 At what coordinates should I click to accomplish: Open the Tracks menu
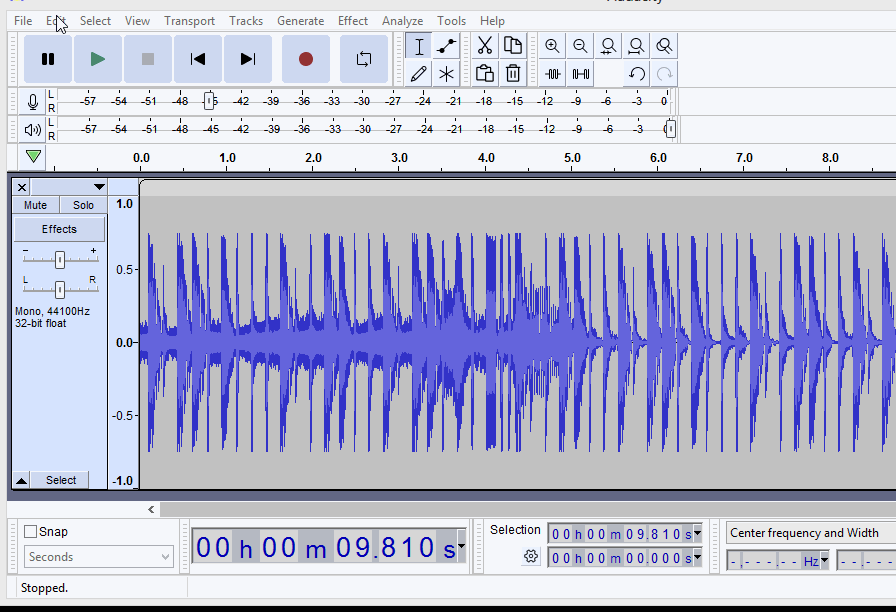(246, 21)
